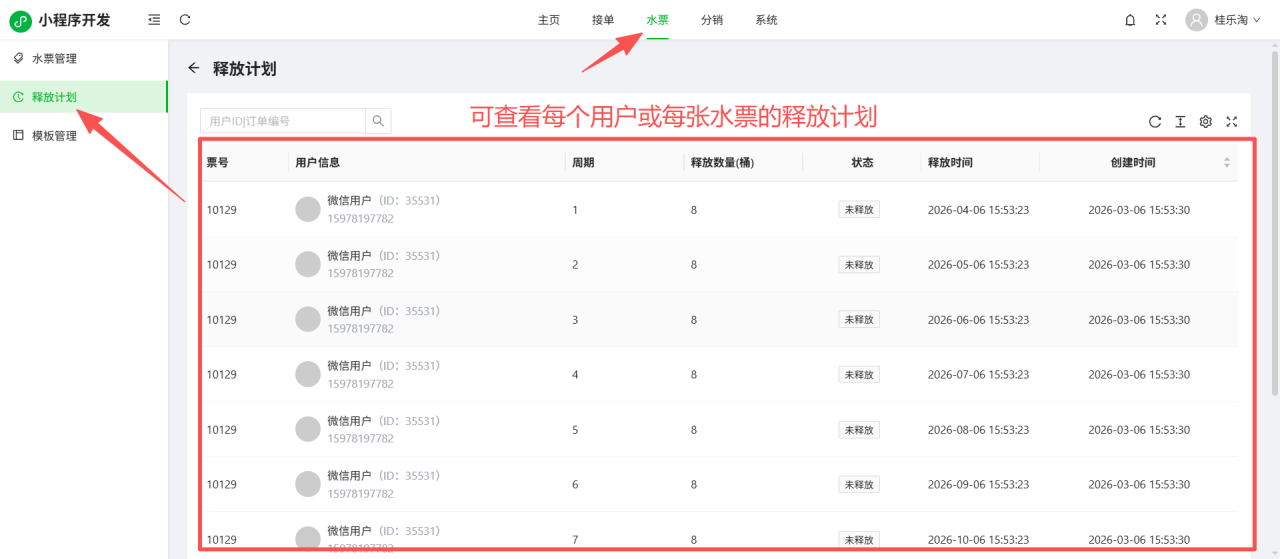Open the notification bell
This screenshot has height=559, width=1280.
tap(1130, 20)
